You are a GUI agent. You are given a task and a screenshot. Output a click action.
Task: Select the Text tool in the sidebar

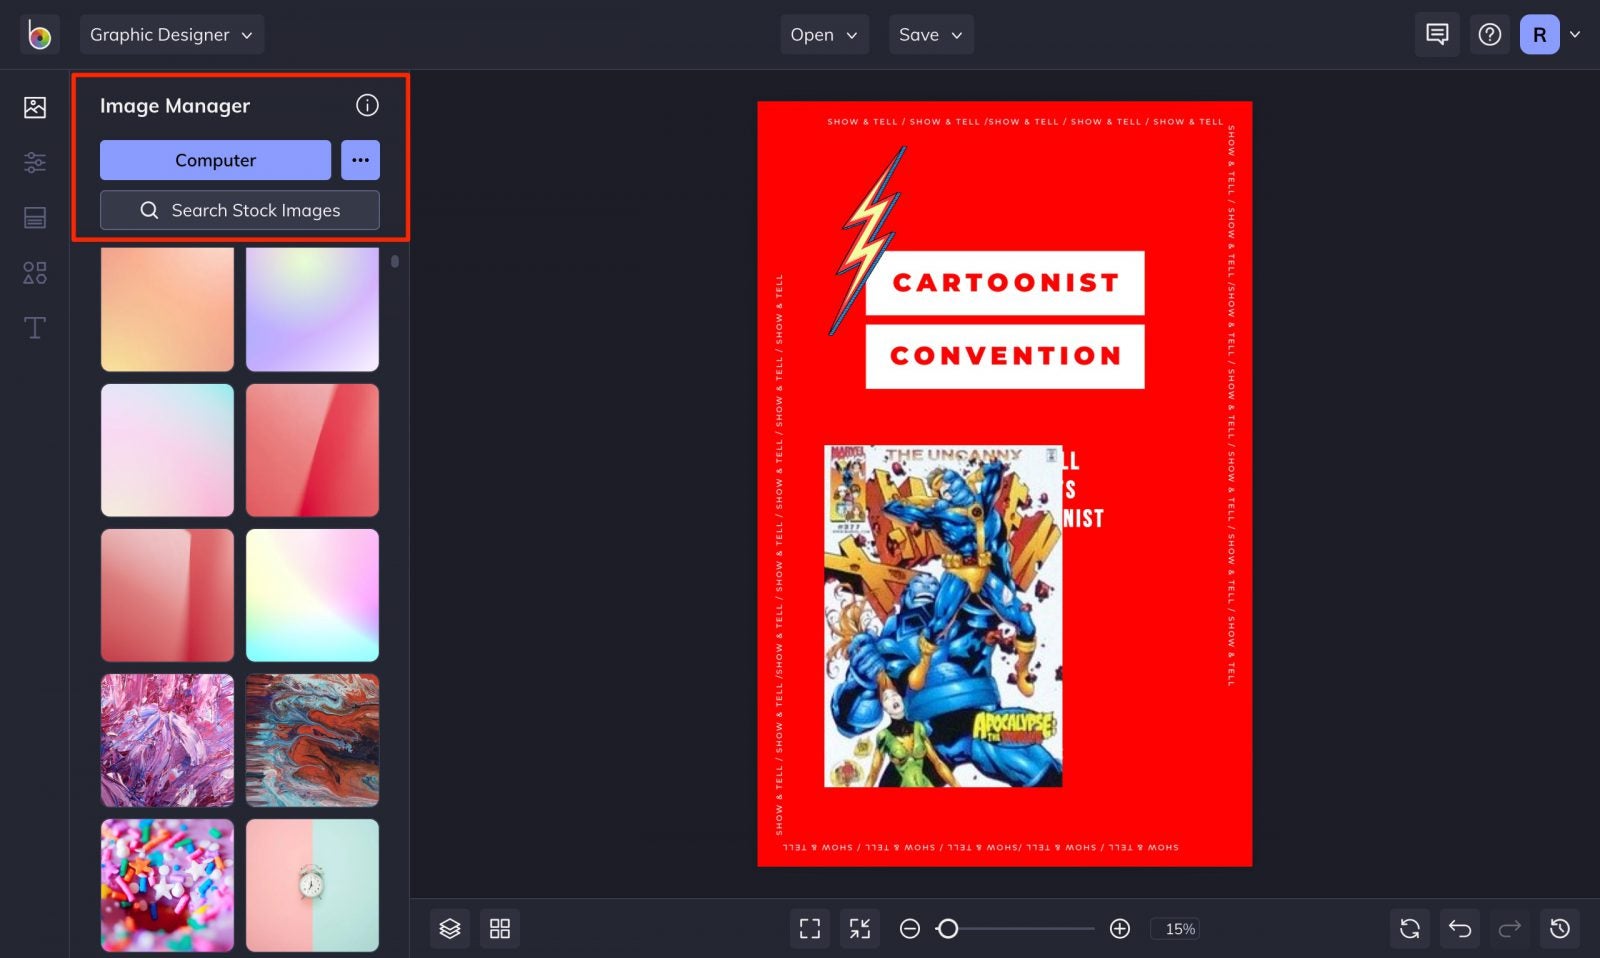click(x=34, y=327)
